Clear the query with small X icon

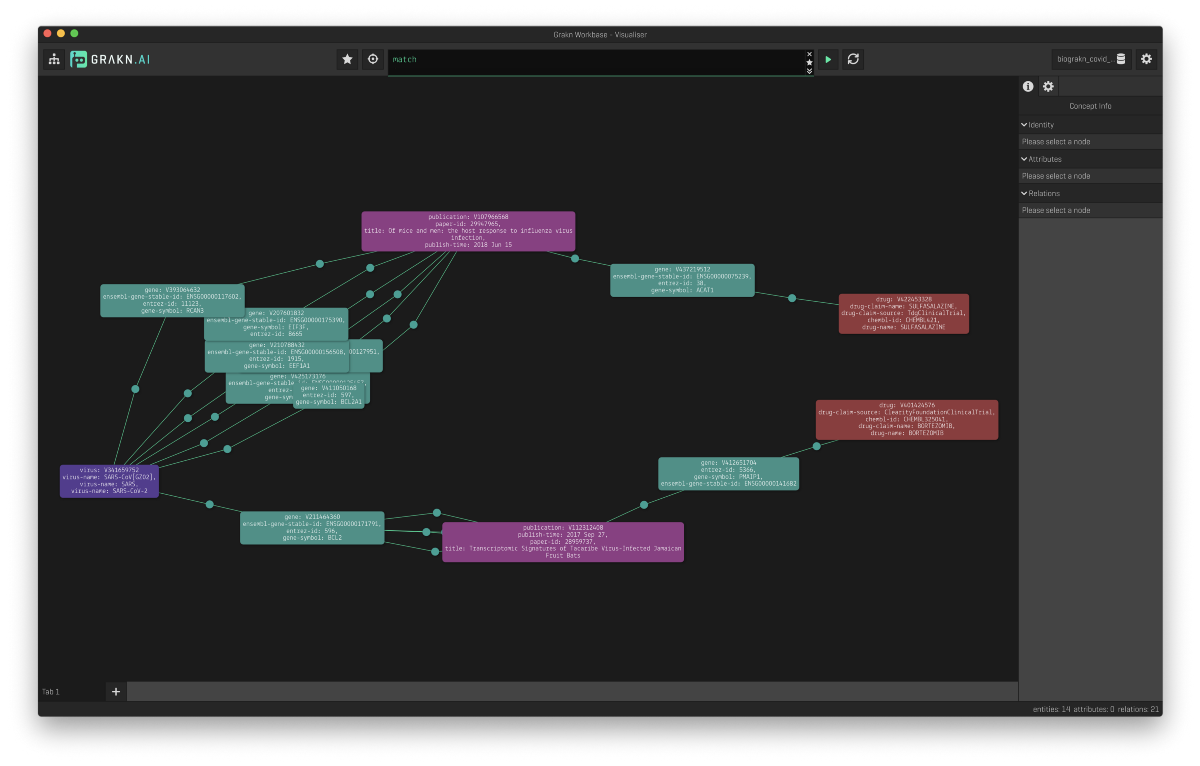click(810, 54)
